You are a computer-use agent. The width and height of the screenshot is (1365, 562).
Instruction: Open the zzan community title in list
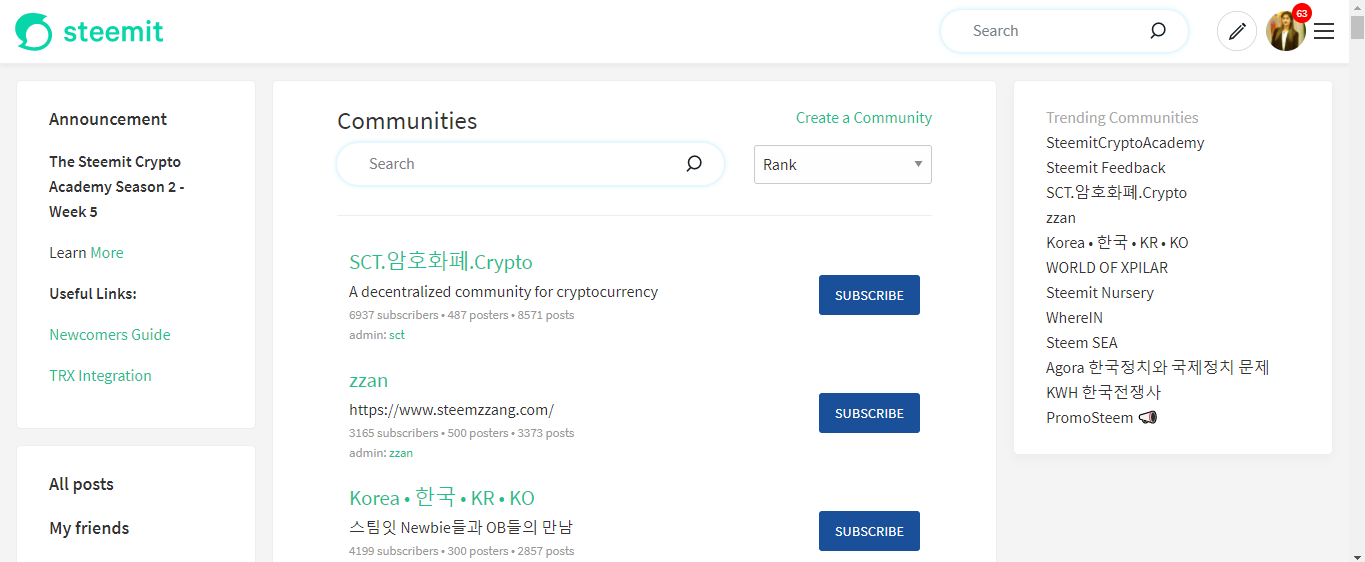coord(368,380)
